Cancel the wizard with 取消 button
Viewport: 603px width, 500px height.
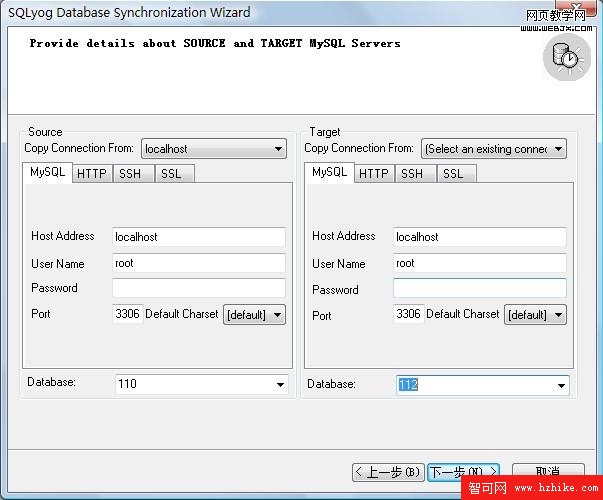[x=548, y=472]
